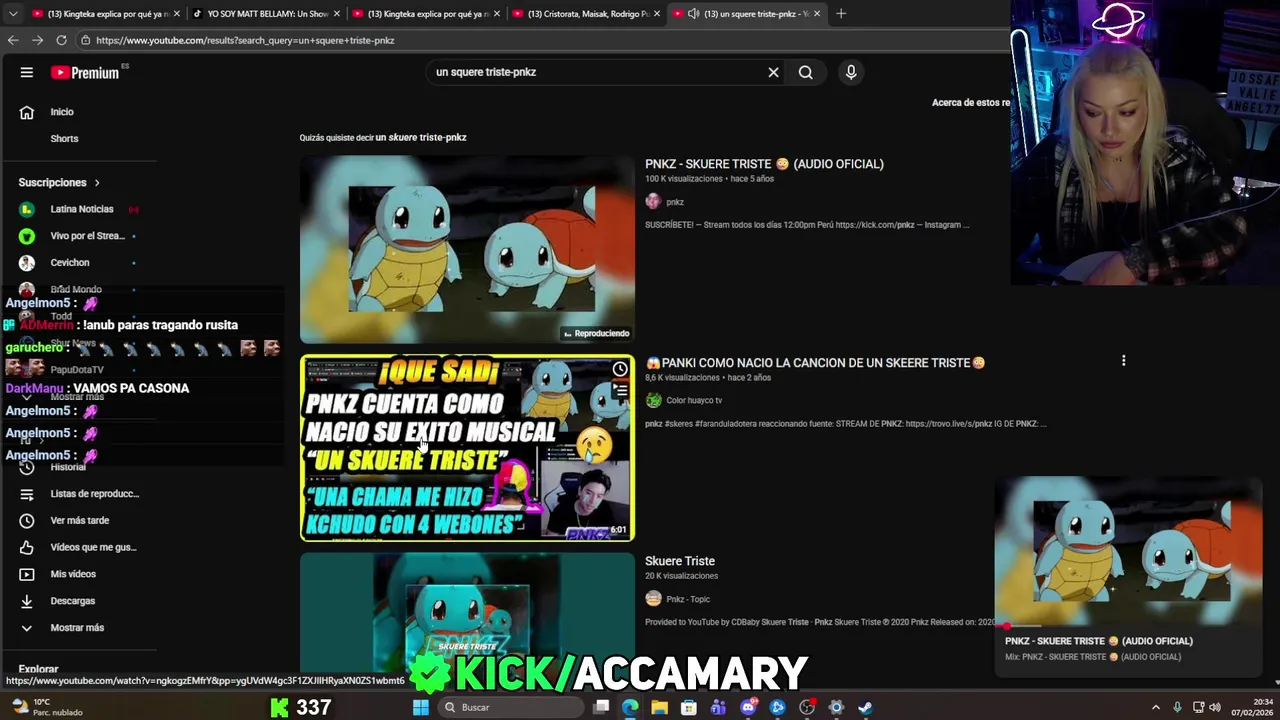1280x720 pixels.
Task: Open a new browser tab
Action: (841, 14)
